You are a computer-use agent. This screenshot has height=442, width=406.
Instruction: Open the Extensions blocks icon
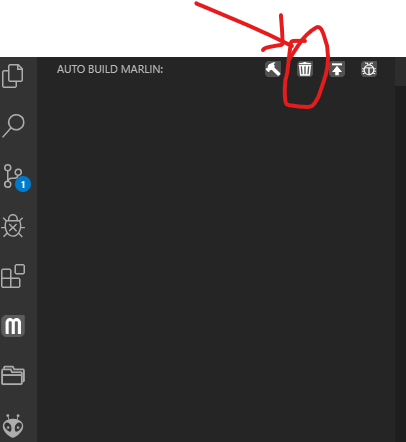click(13, 276)
